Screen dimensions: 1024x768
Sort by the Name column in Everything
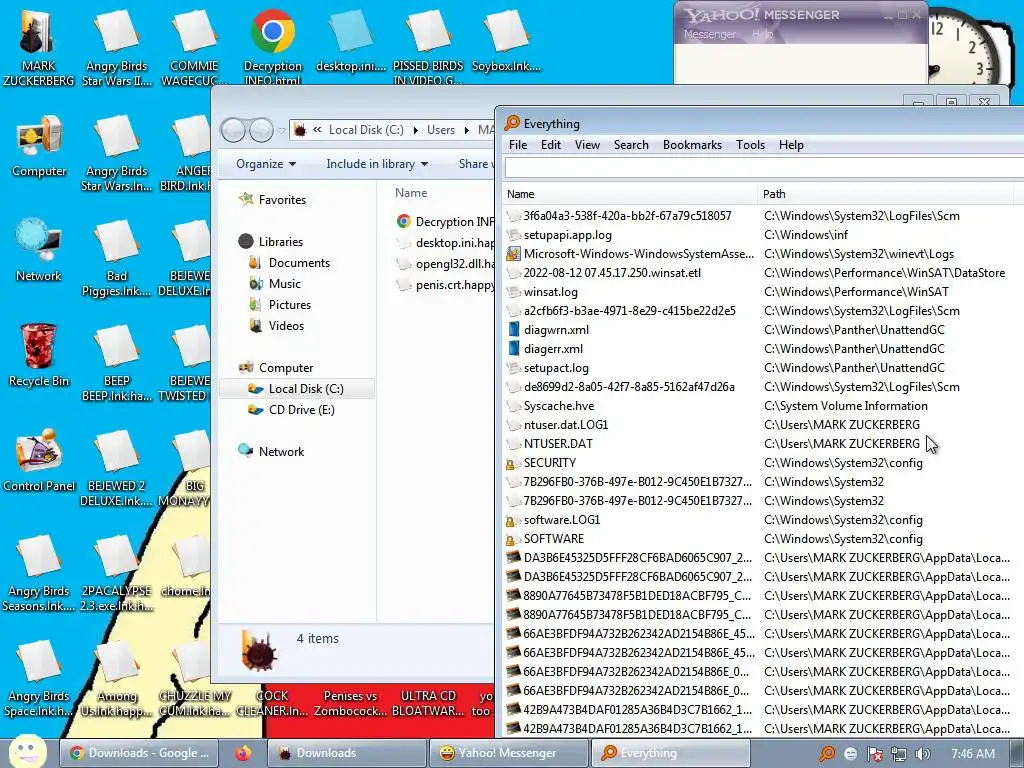[630, 194]
